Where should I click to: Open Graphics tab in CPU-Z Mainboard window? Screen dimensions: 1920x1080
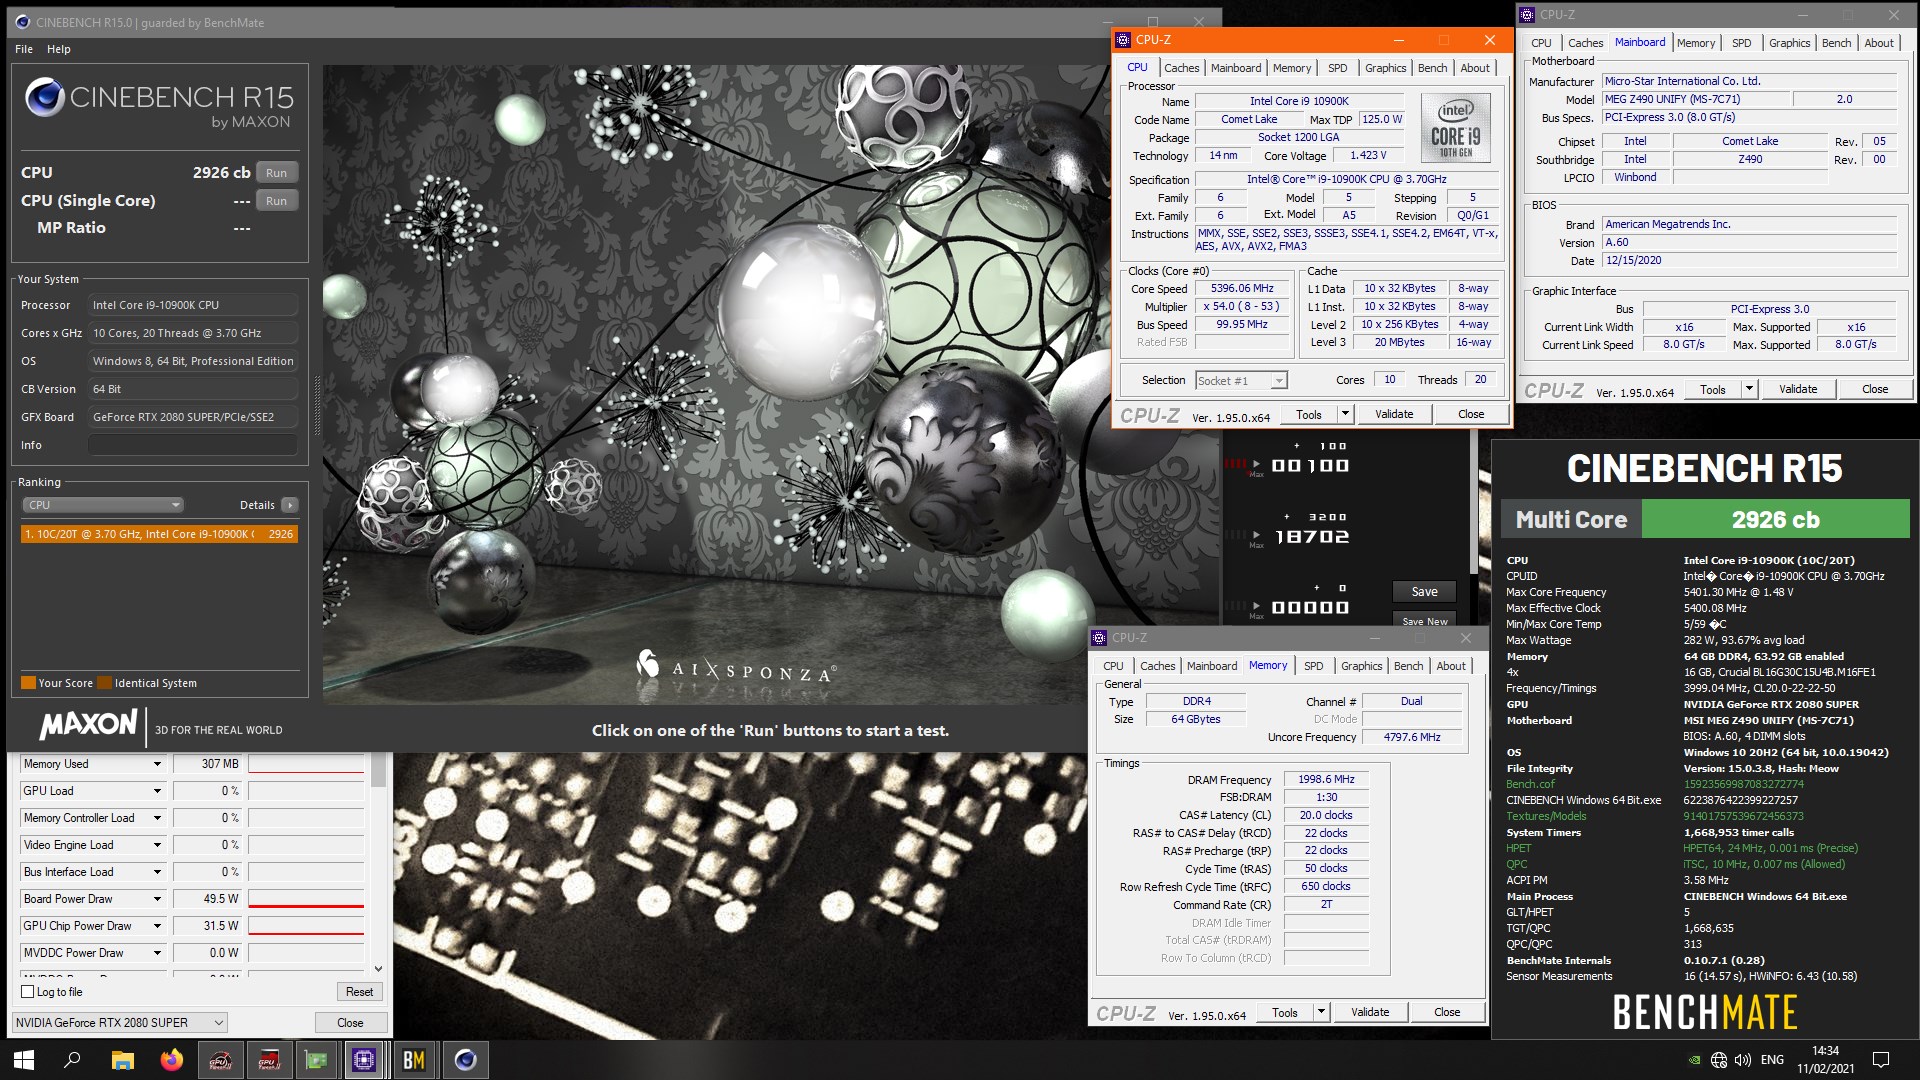tap(1789, 43)
